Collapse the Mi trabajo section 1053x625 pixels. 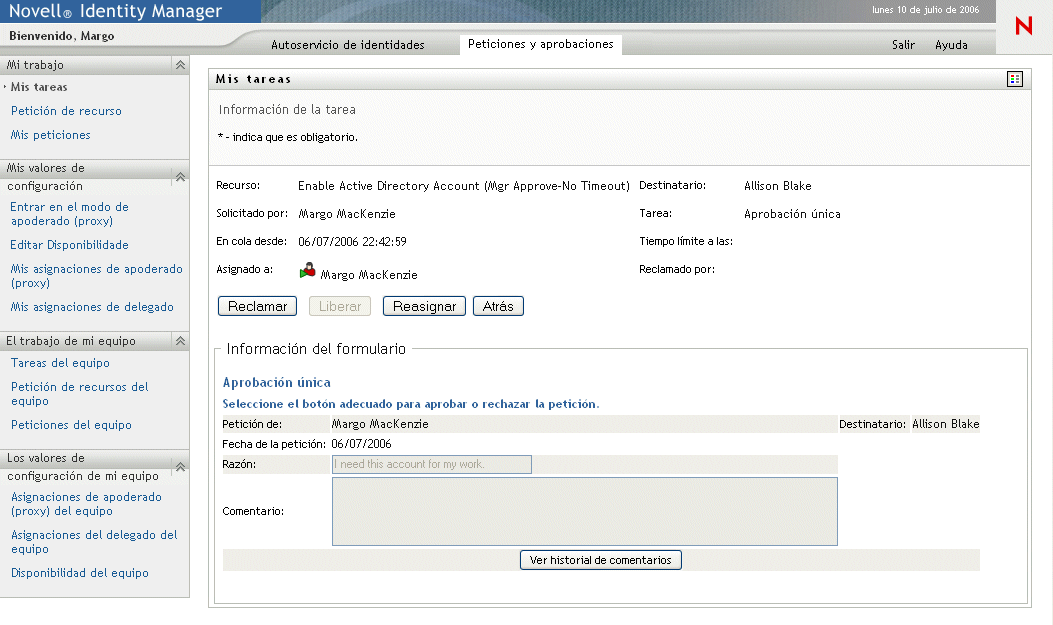tap(180, 65)
